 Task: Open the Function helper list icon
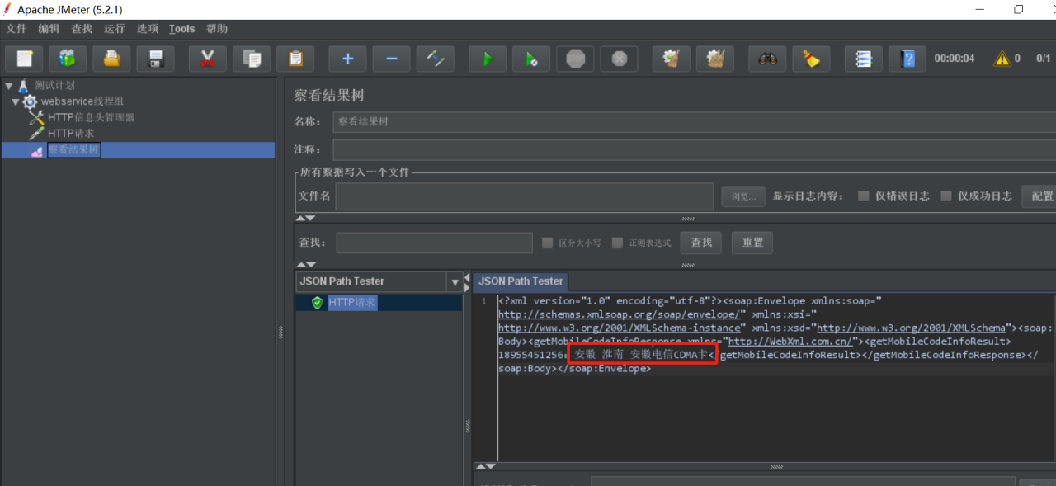[x=863, y=59]
